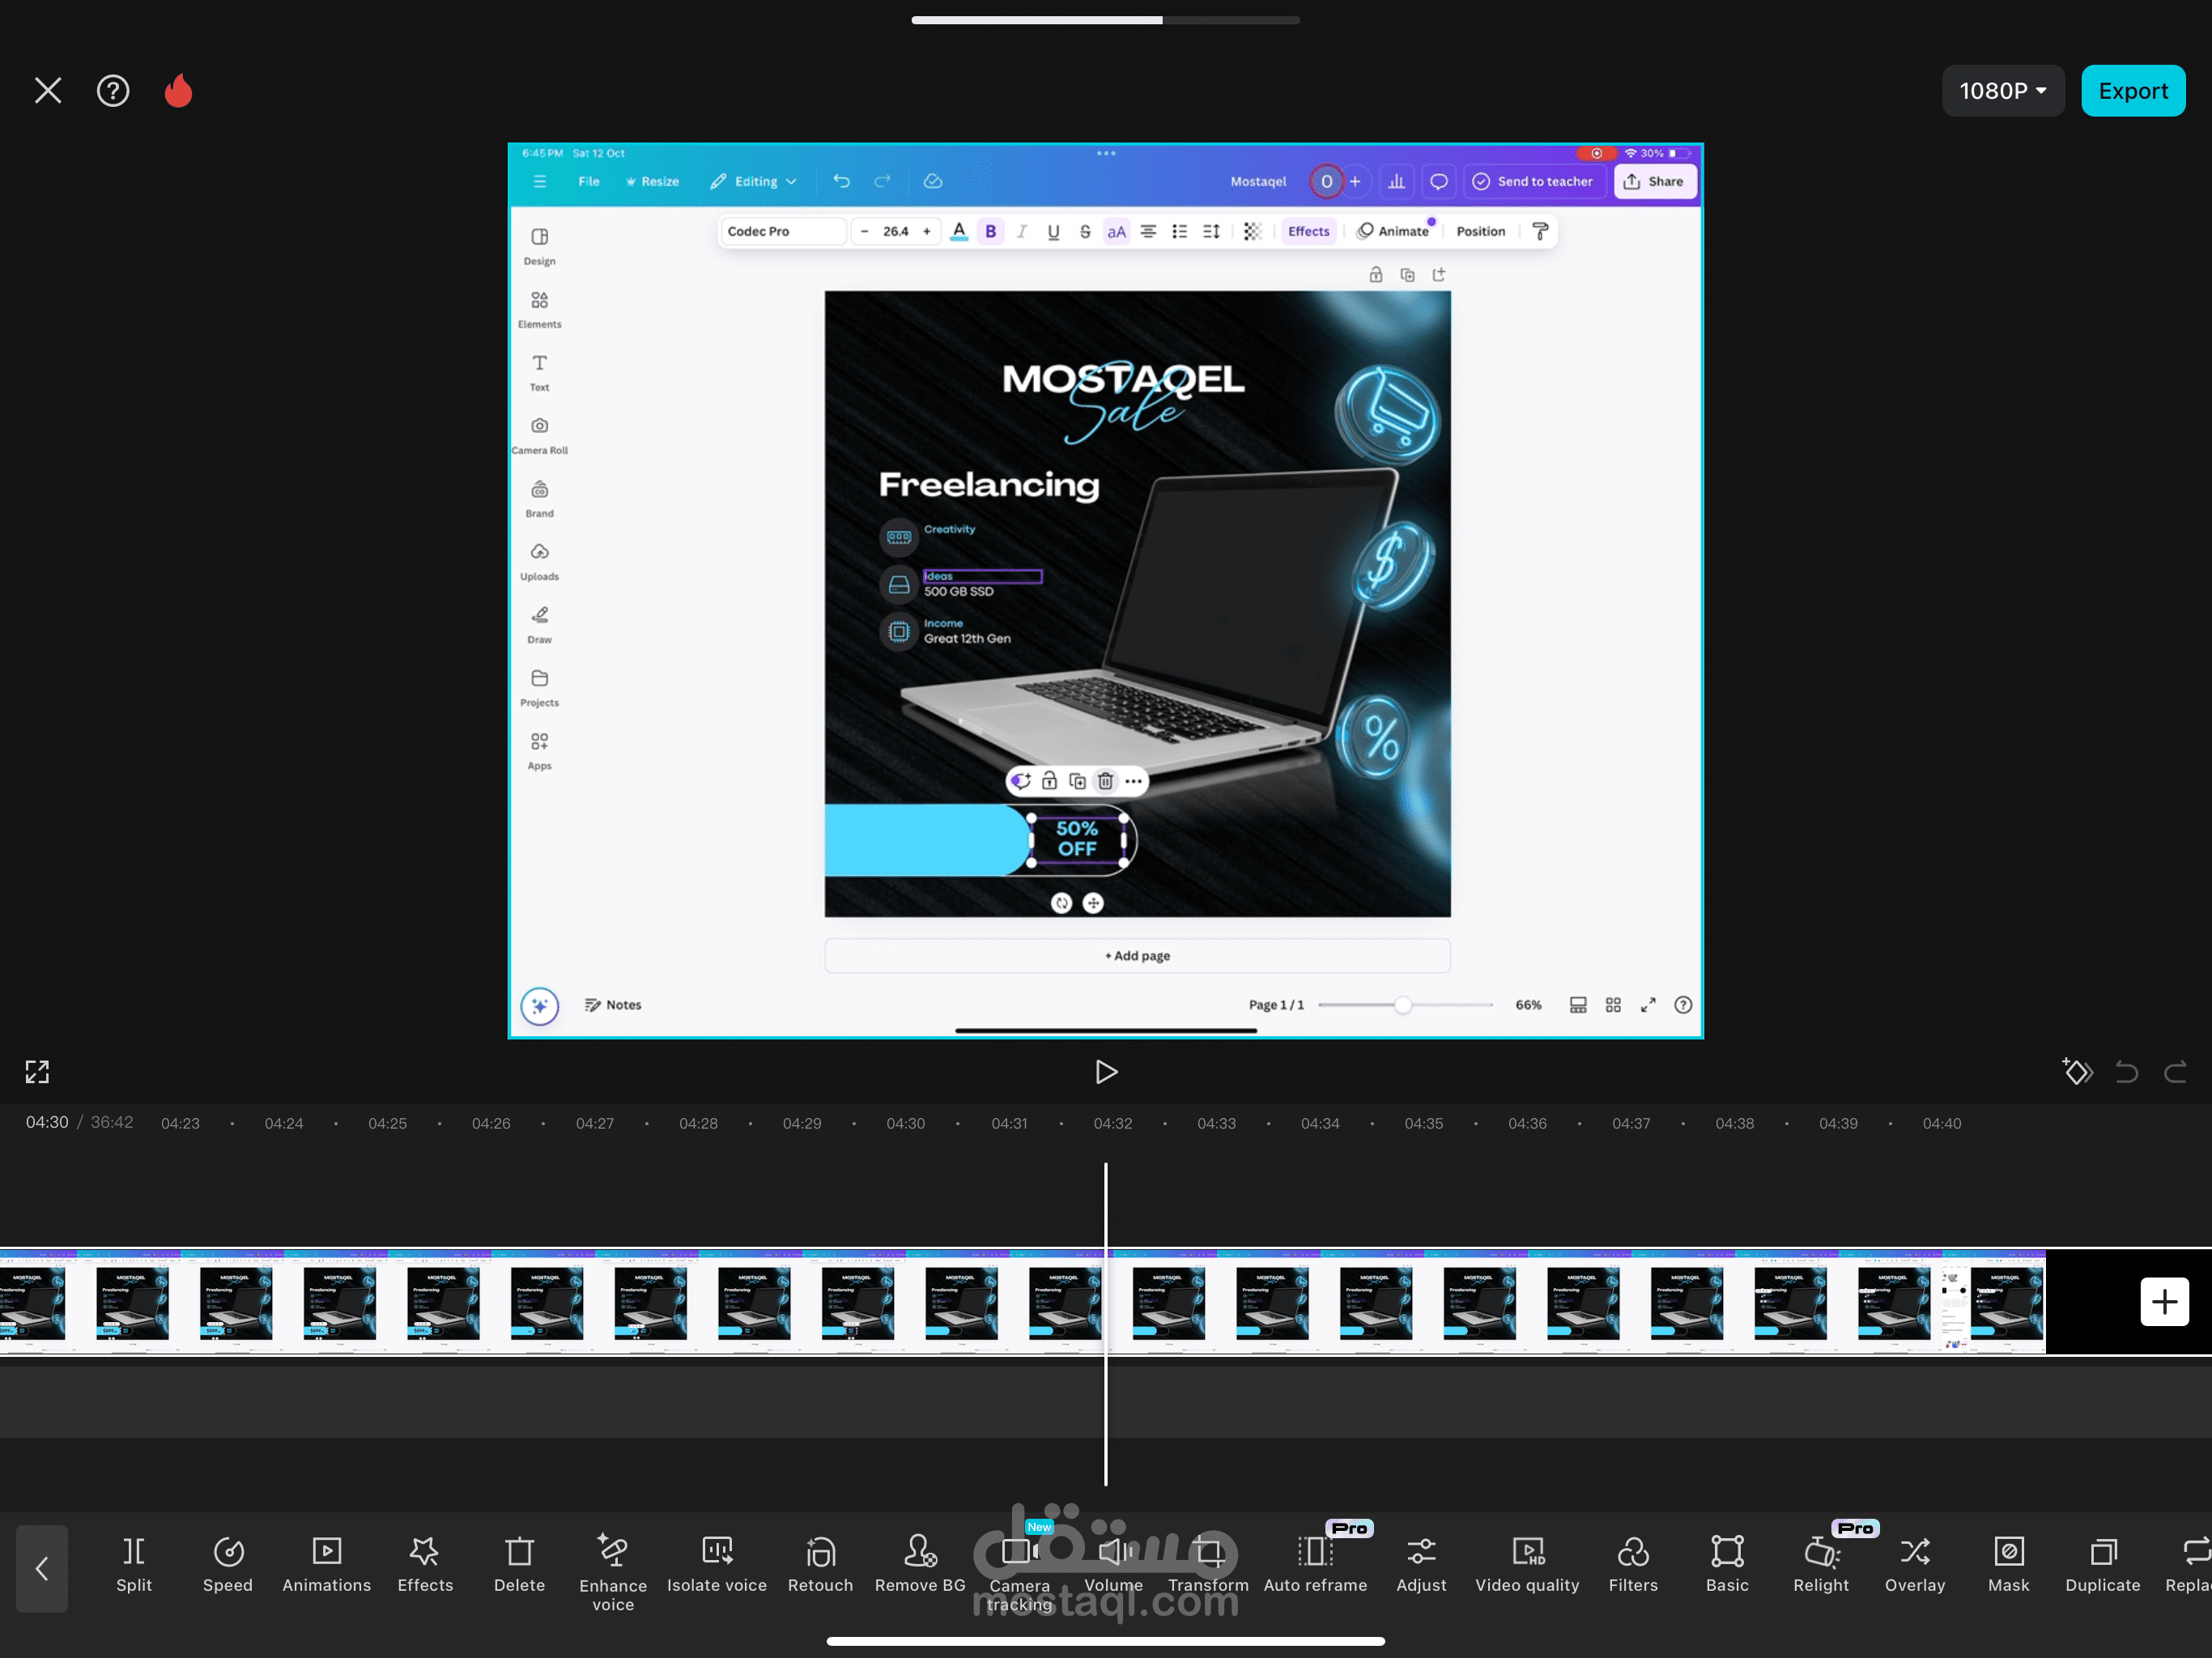Expand the 1080P resolution dropdown
Viewport: 2212px width, 1658px height.
[x=2002, y=91]
